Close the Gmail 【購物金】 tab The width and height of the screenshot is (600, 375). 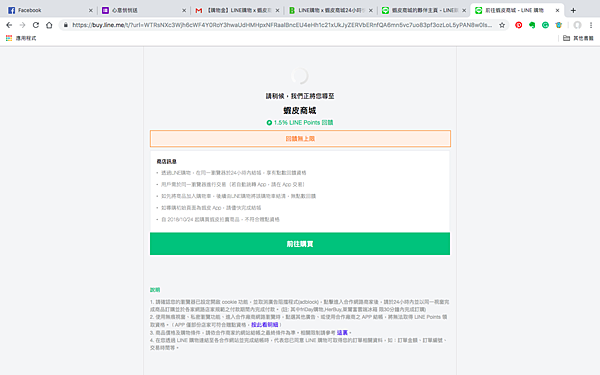[277, 10]
